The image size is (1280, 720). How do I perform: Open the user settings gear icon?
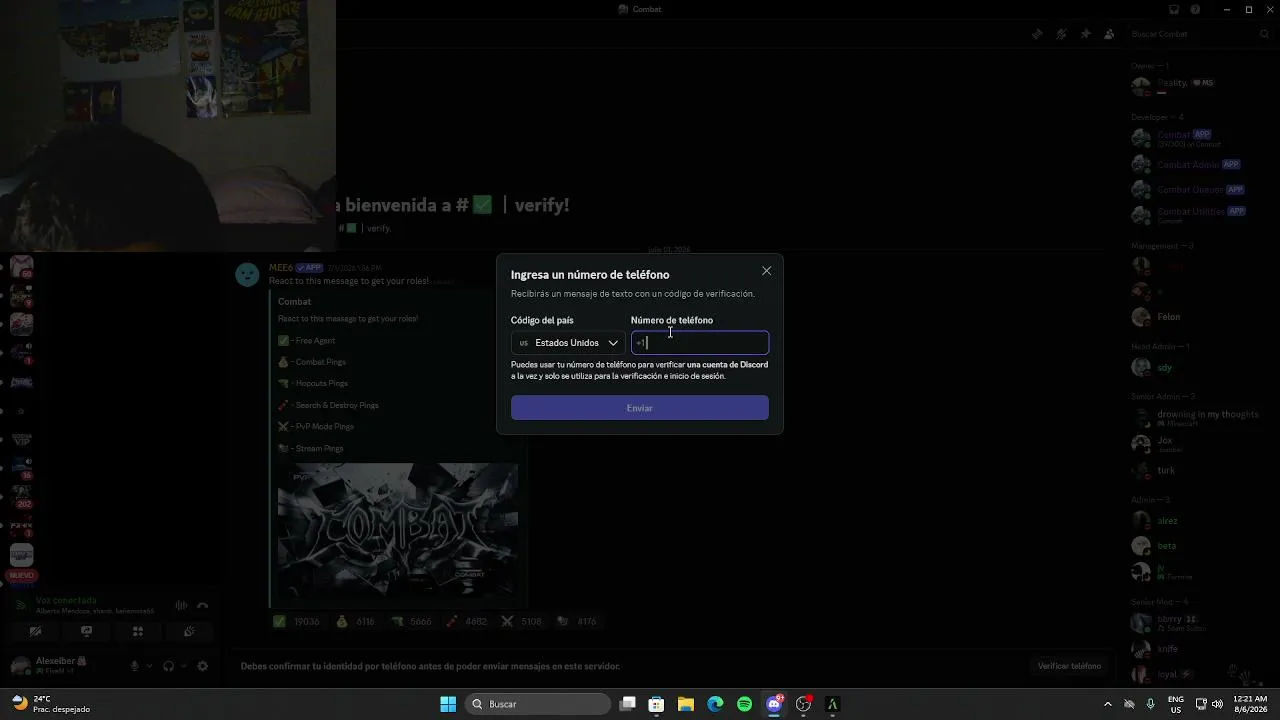pos(202,666)
